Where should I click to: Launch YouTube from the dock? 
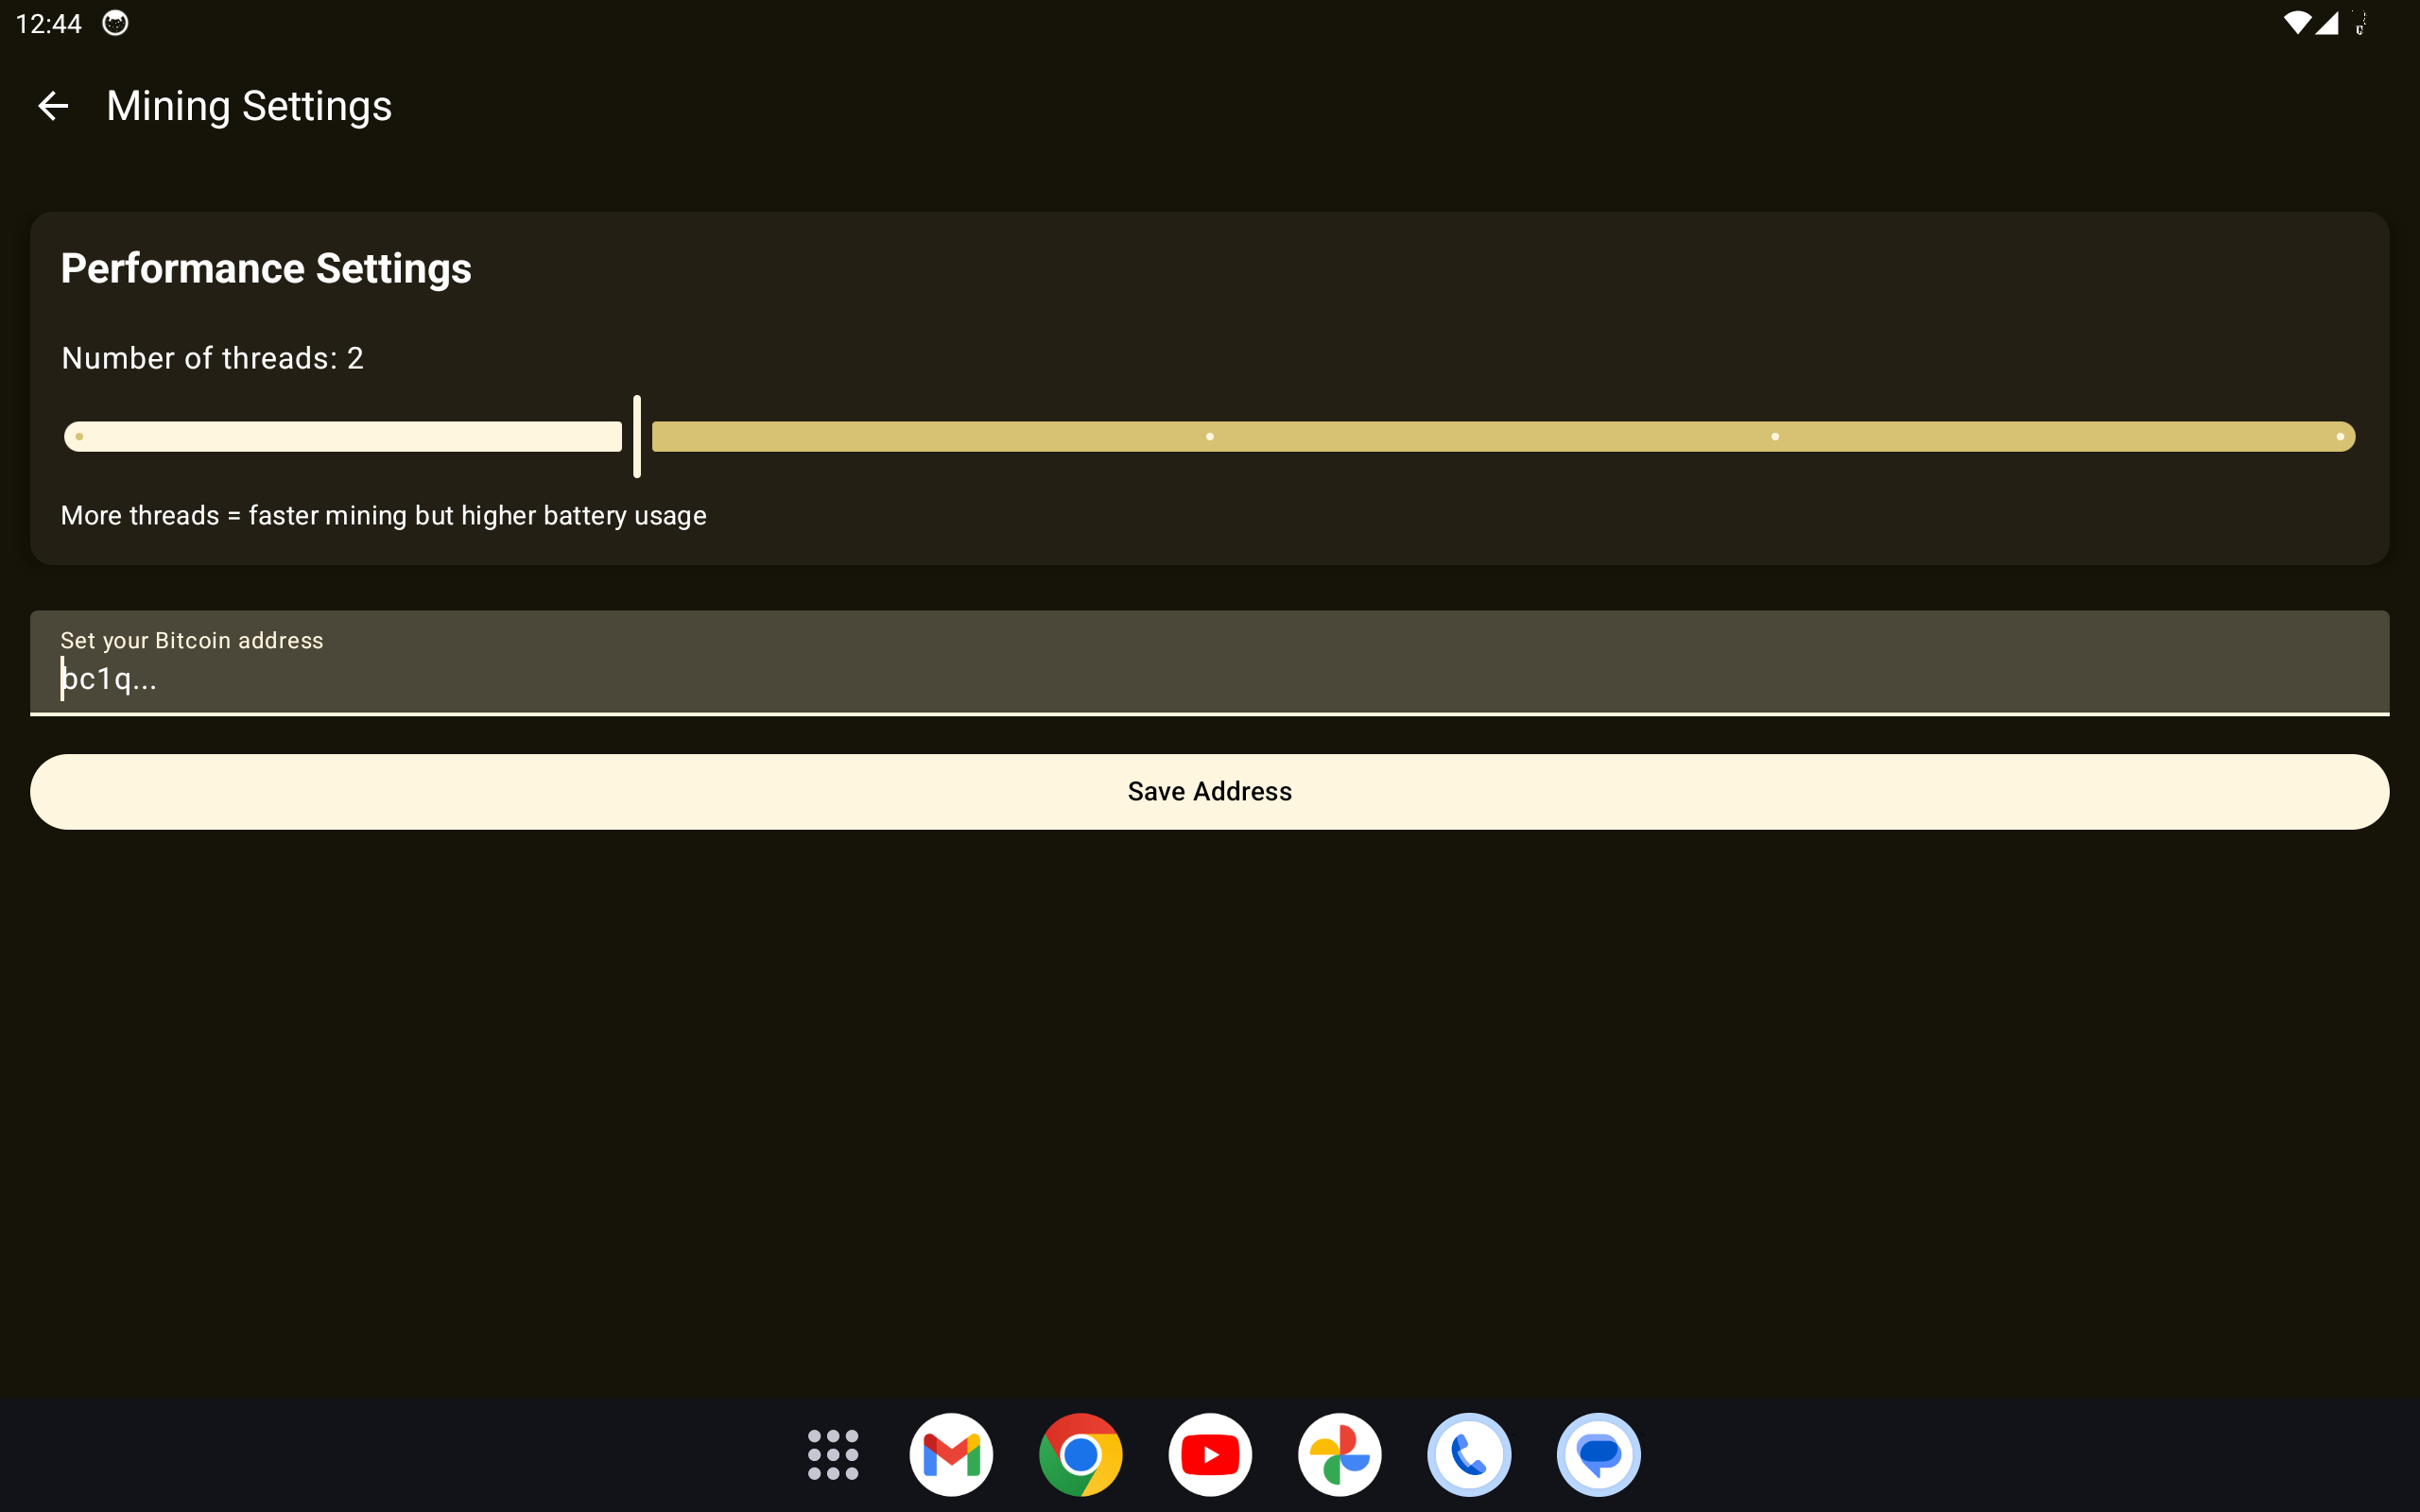(1210, 1454)
